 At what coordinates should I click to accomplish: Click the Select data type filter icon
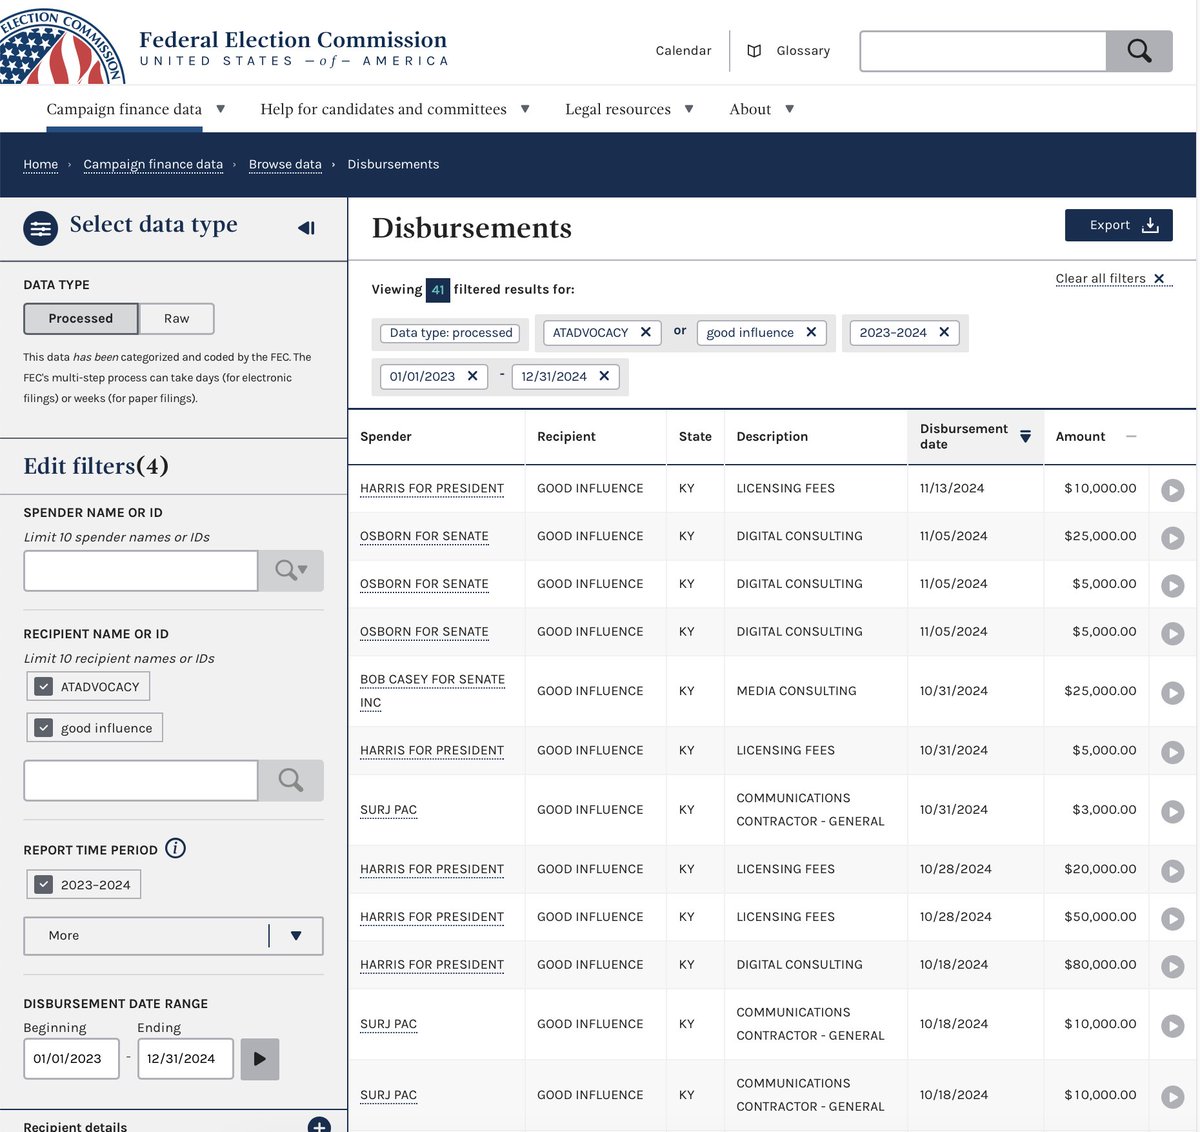pyautogui.click(x=41, y=229)
